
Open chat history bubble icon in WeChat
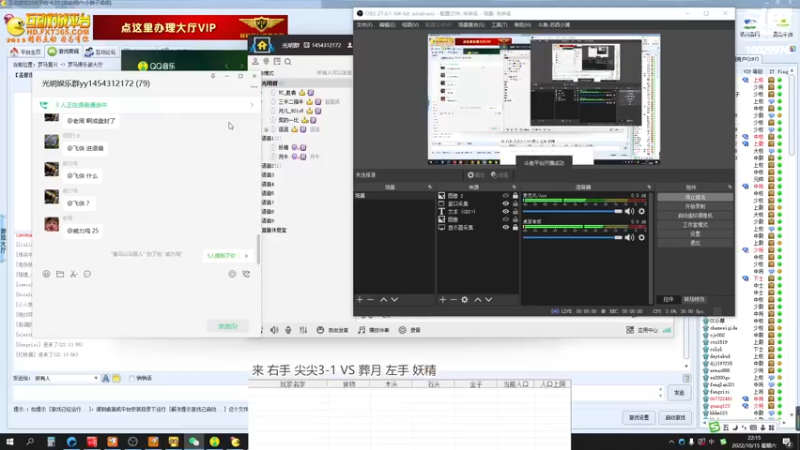pyautogui.click(x=87, y=274)
